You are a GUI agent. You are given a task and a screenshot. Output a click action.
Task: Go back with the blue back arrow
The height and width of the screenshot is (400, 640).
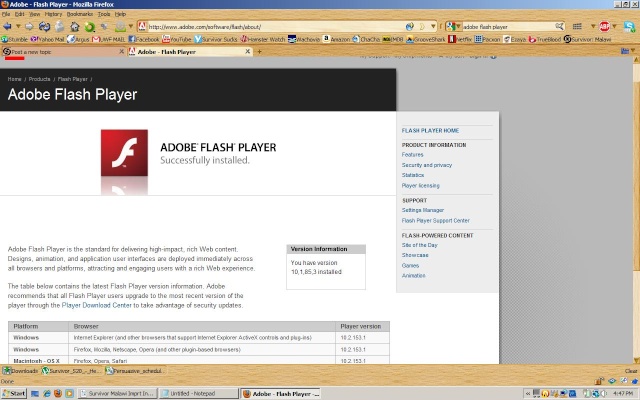pyautogui.click(x=7, y=27)
